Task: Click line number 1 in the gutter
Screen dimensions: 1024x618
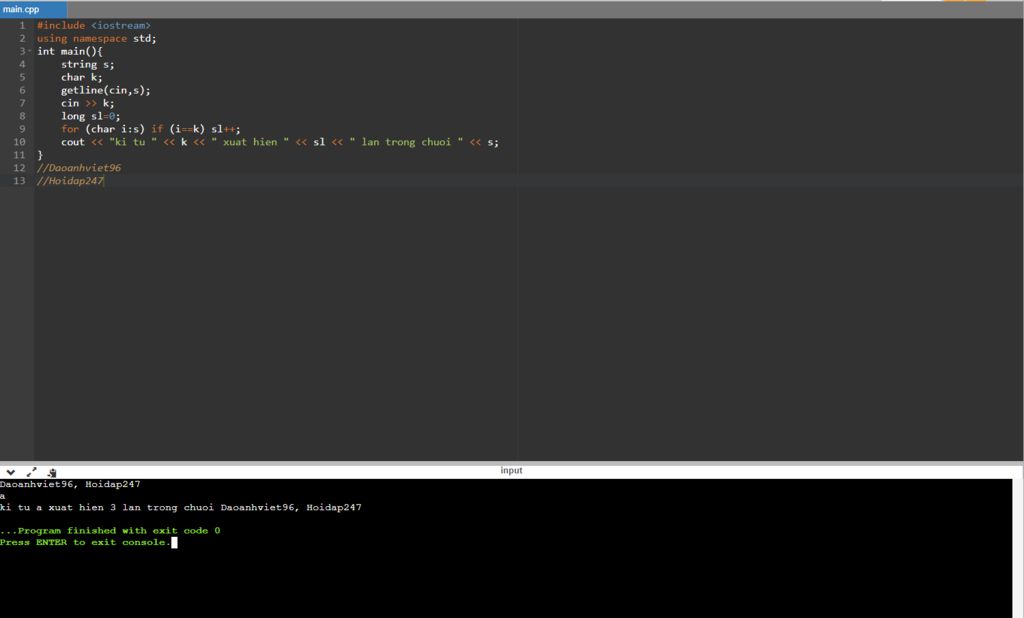Action: pyautogui.click(x=22, y=25)
